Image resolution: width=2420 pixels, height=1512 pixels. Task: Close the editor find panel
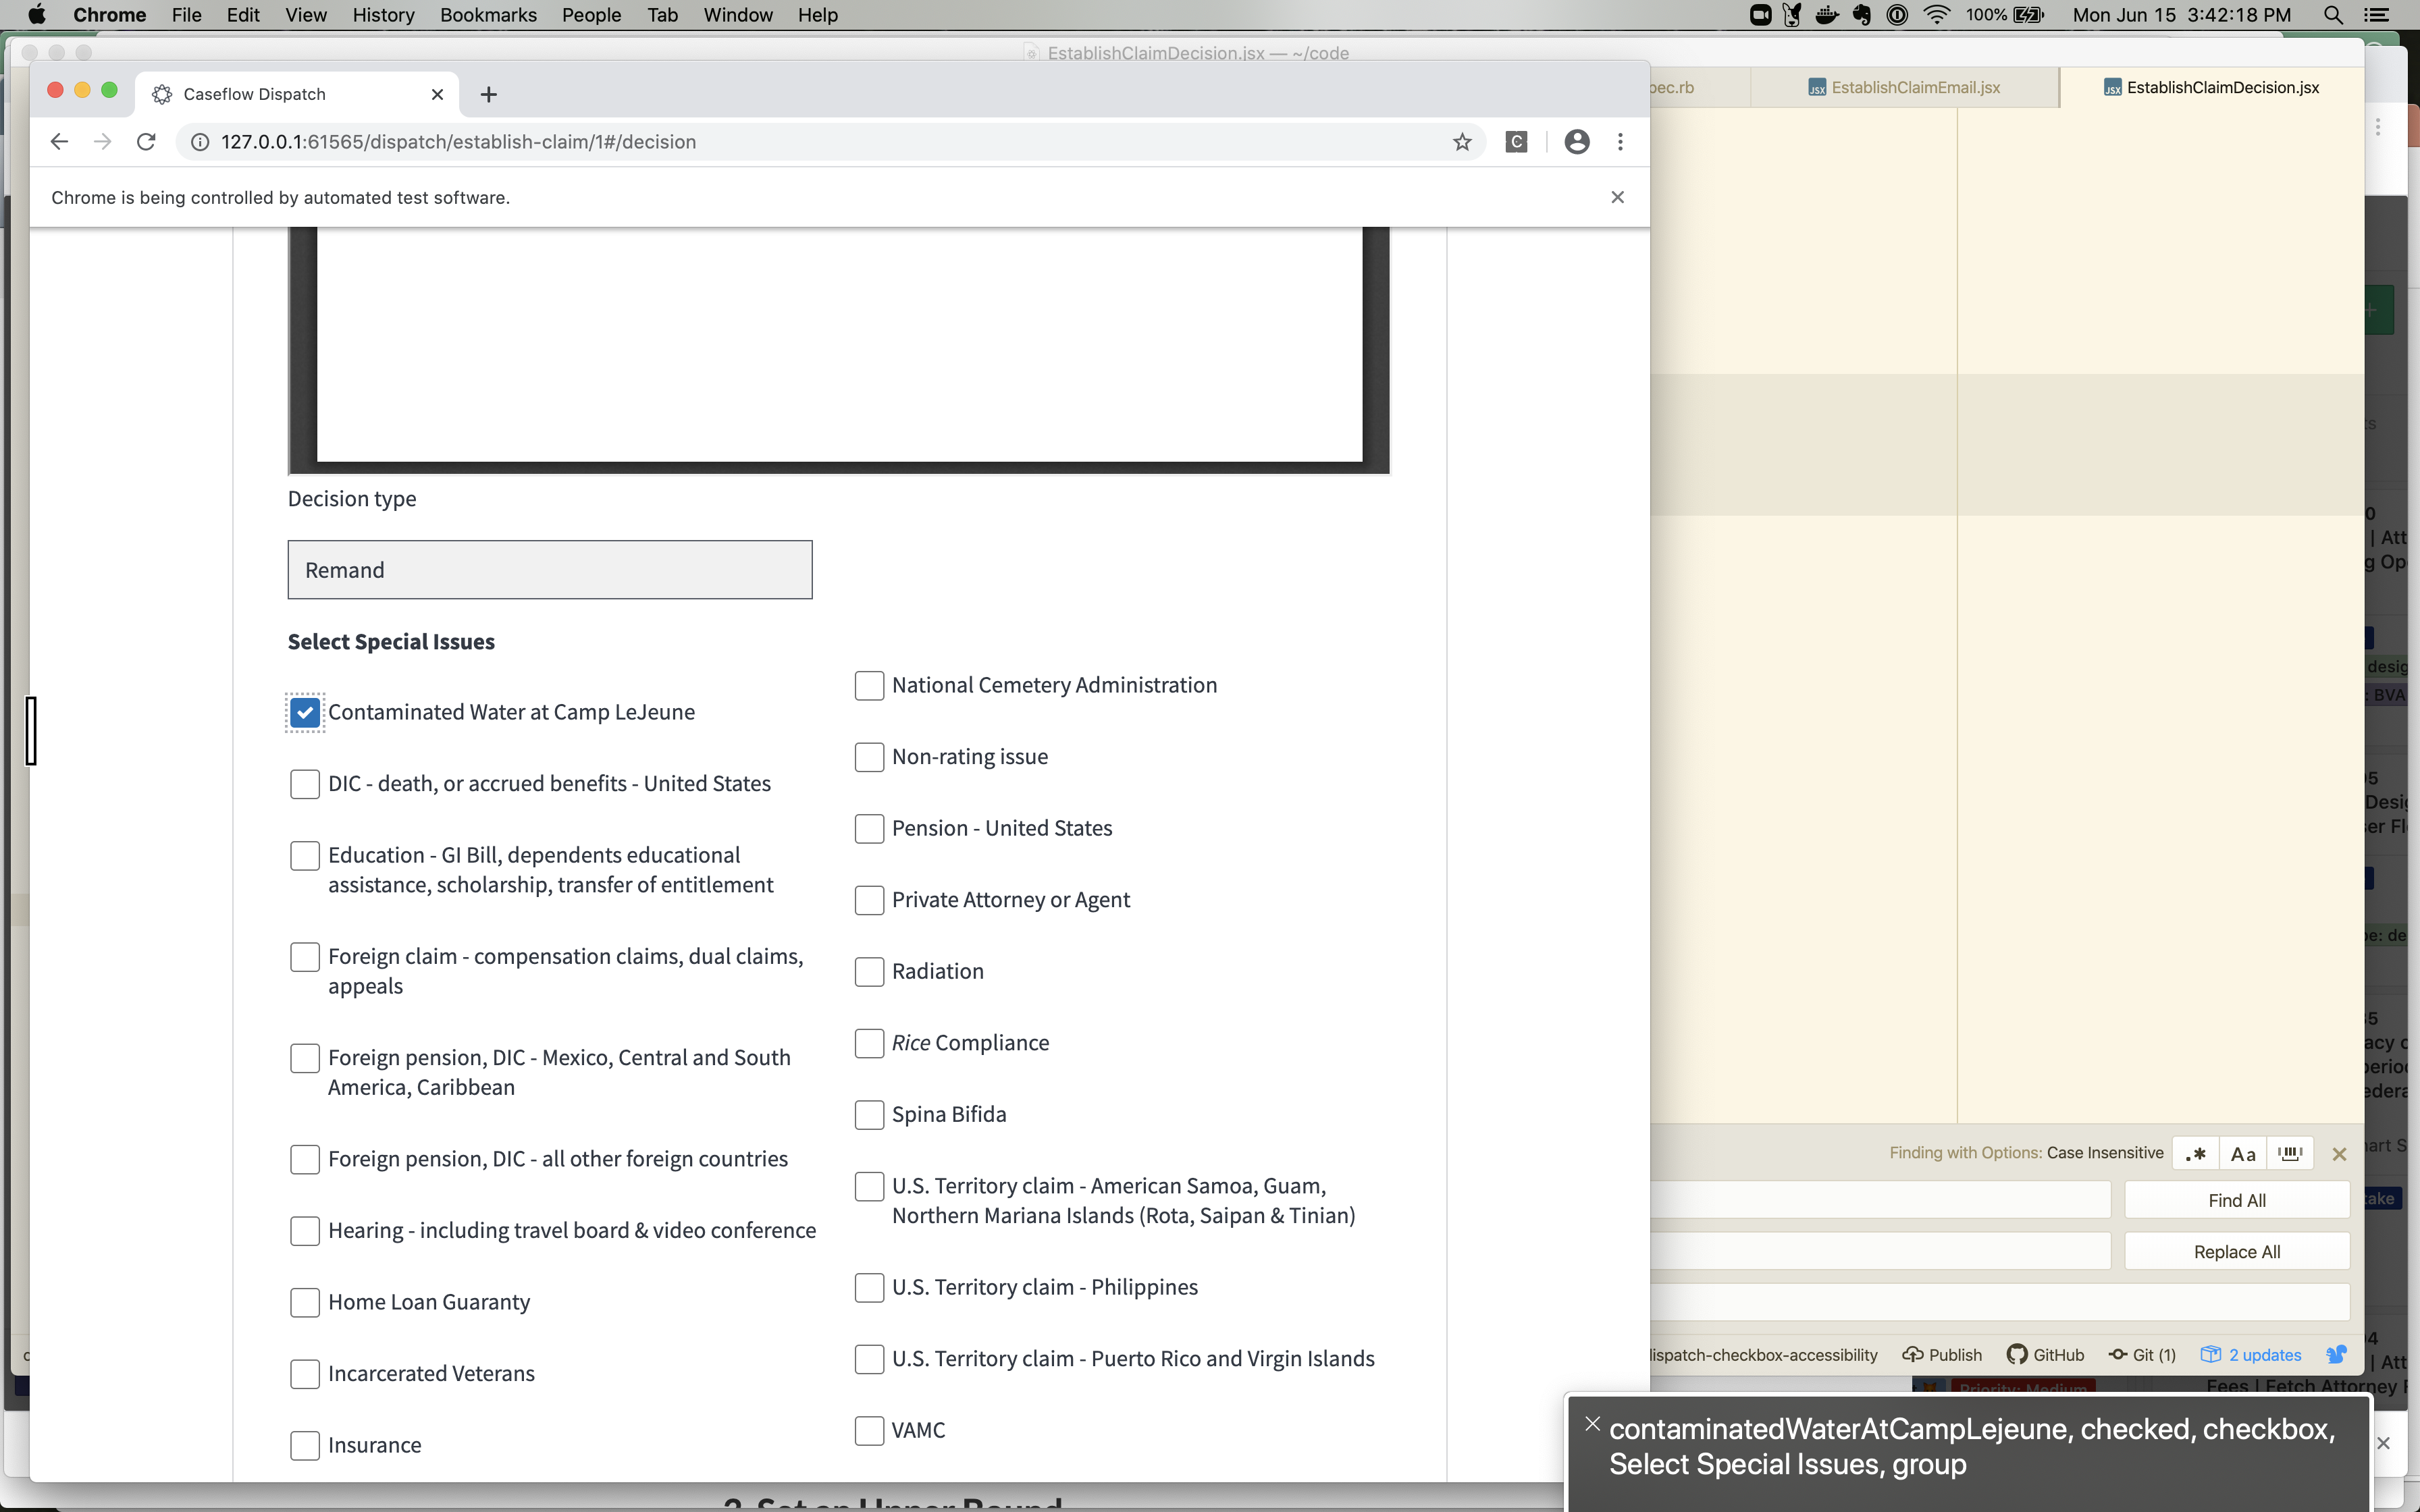pyautogui.click(x=2339, y=1154)
